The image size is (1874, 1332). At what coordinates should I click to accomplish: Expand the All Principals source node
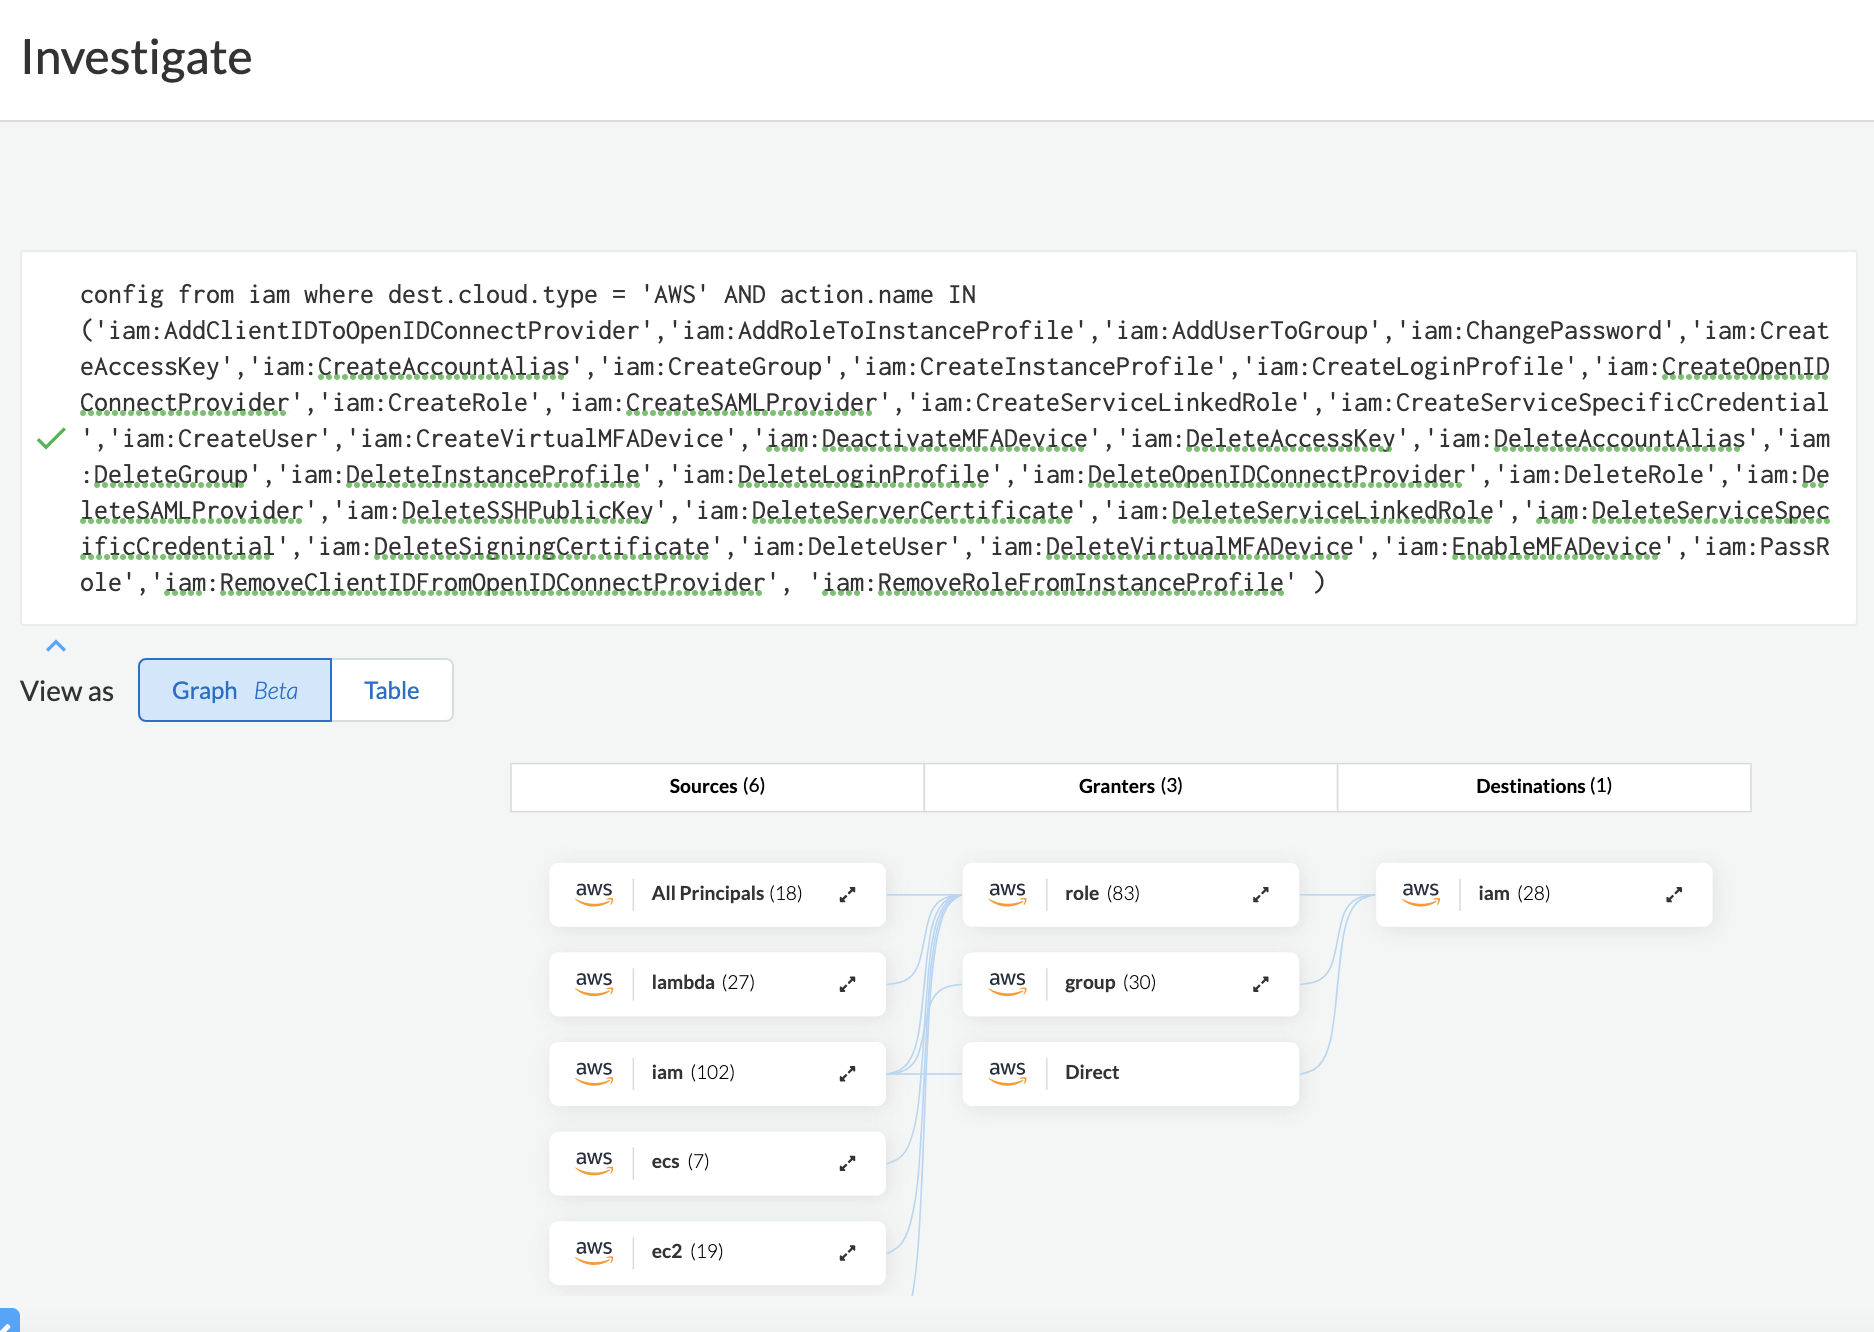(847, 895)
